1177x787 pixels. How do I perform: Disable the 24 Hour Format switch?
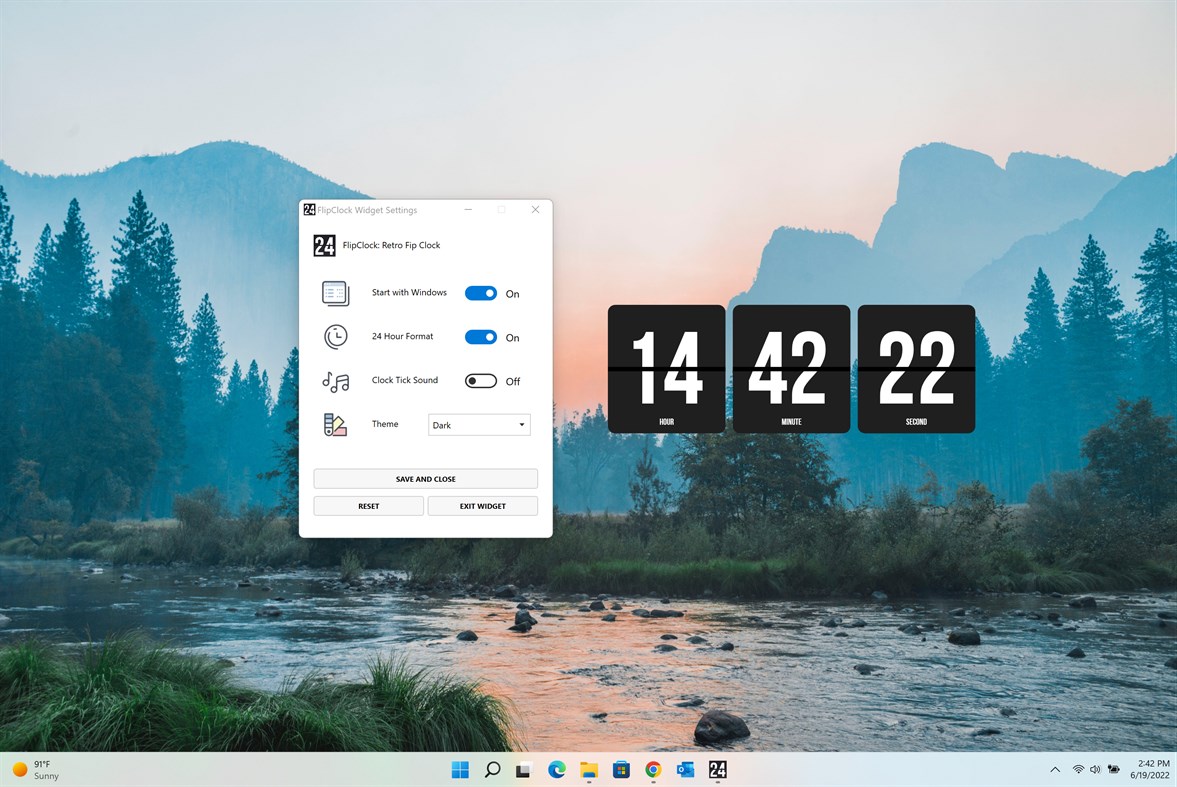click(x=480, y=337)
